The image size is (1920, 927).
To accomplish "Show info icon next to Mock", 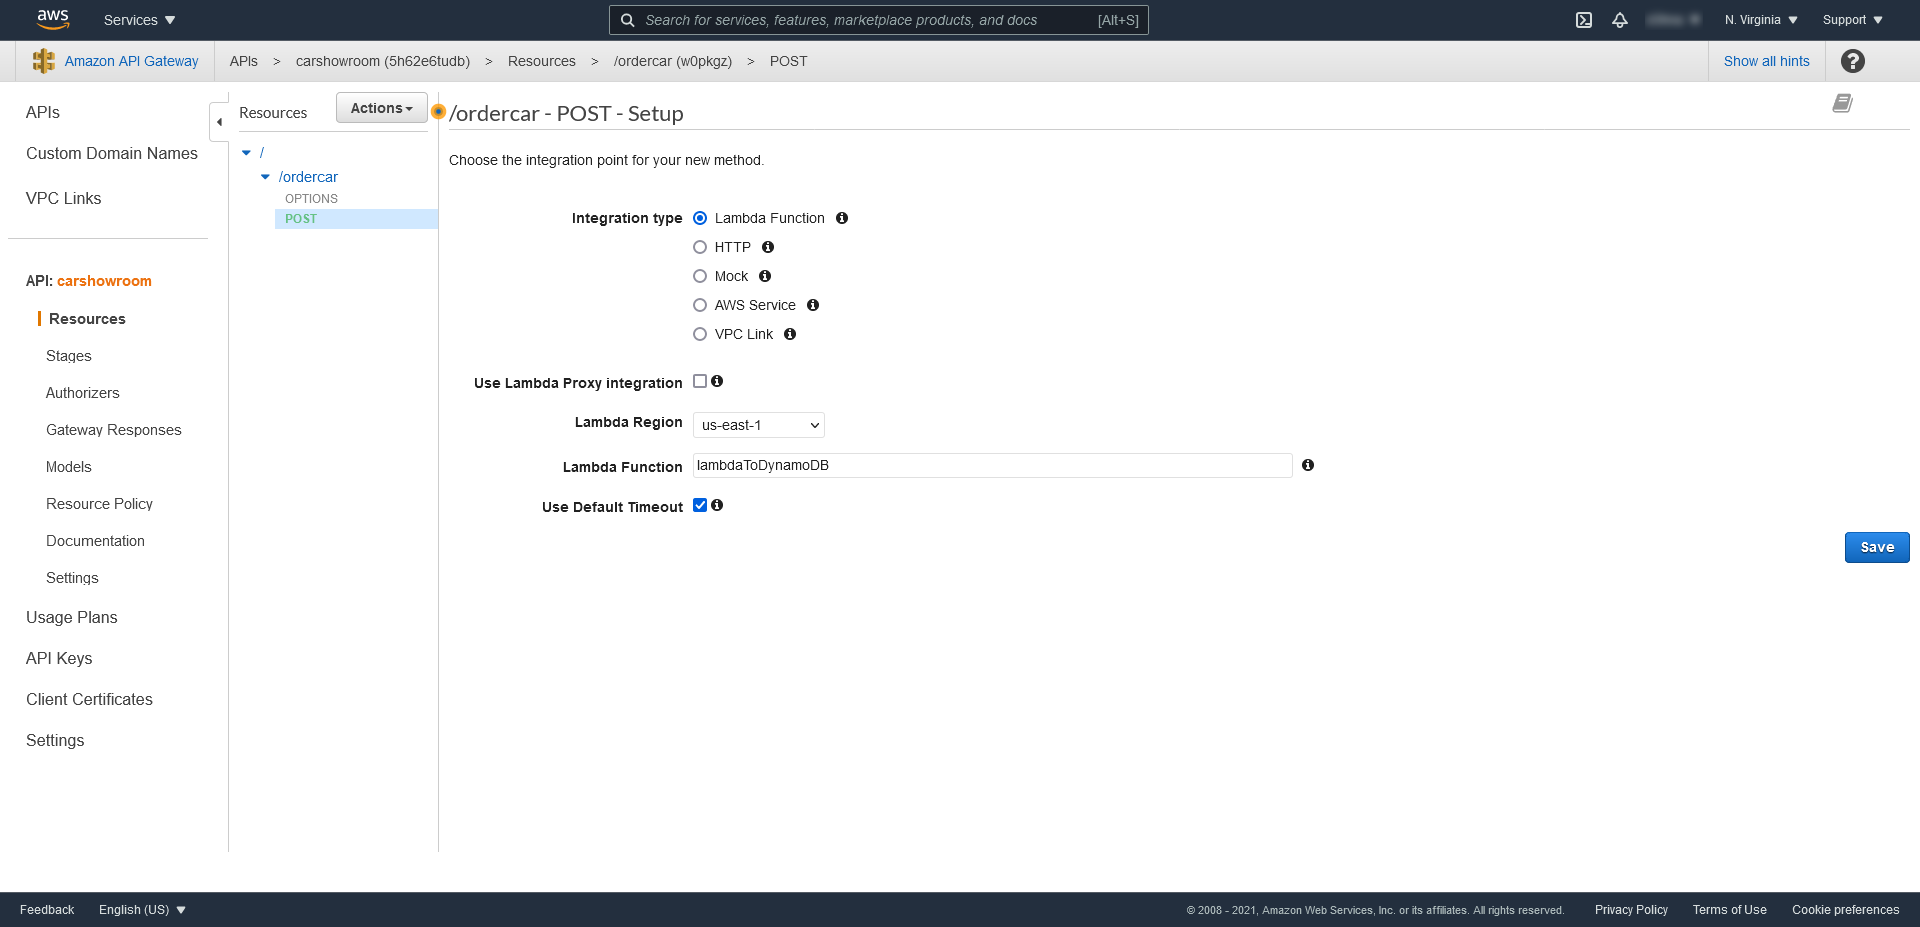I will click(765, 276).
